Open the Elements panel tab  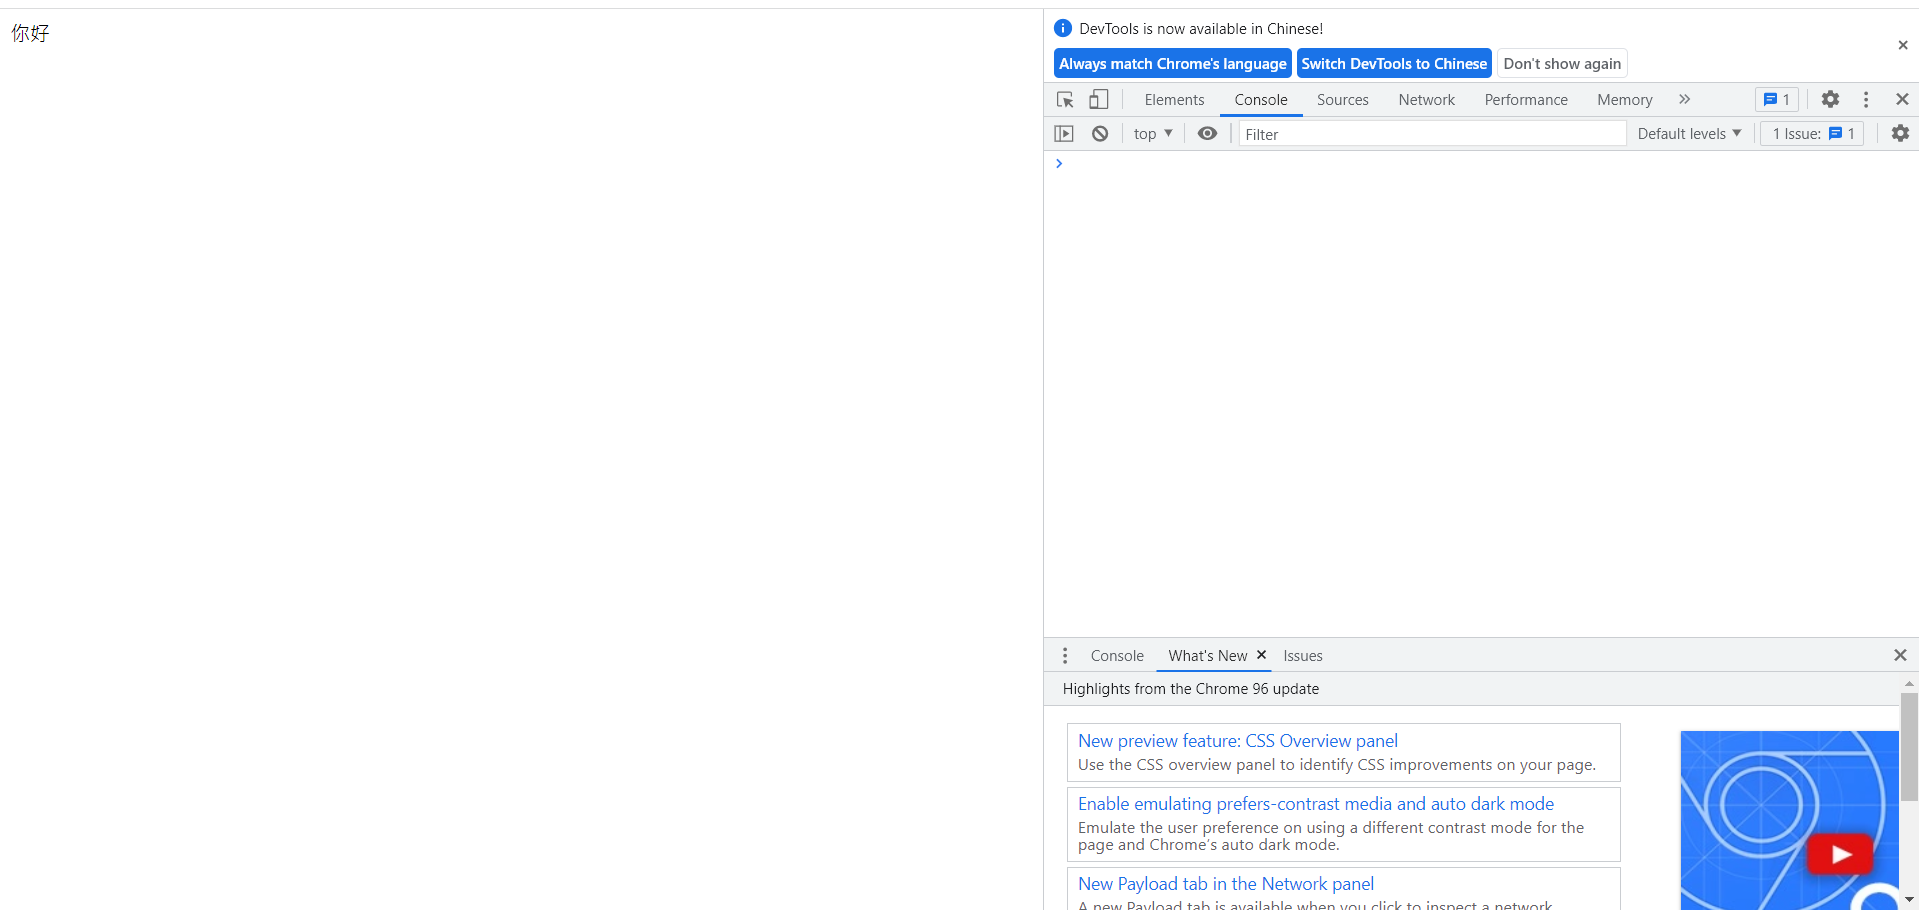pos(1174,100)
